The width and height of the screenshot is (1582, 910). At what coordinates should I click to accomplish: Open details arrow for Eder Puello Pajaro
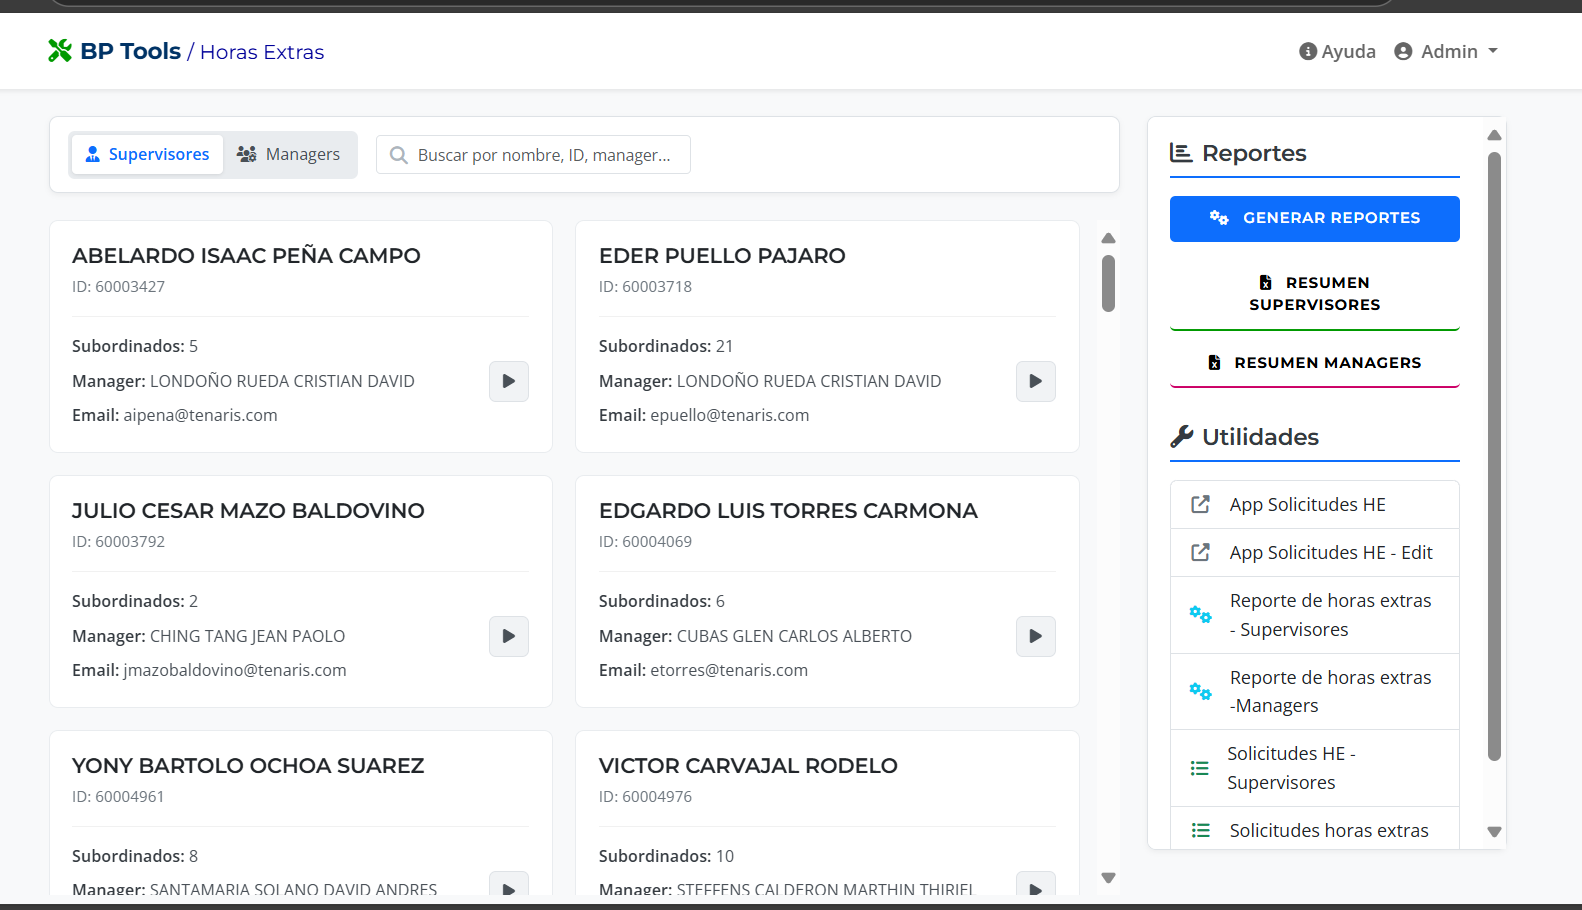tap(1036, 381)
